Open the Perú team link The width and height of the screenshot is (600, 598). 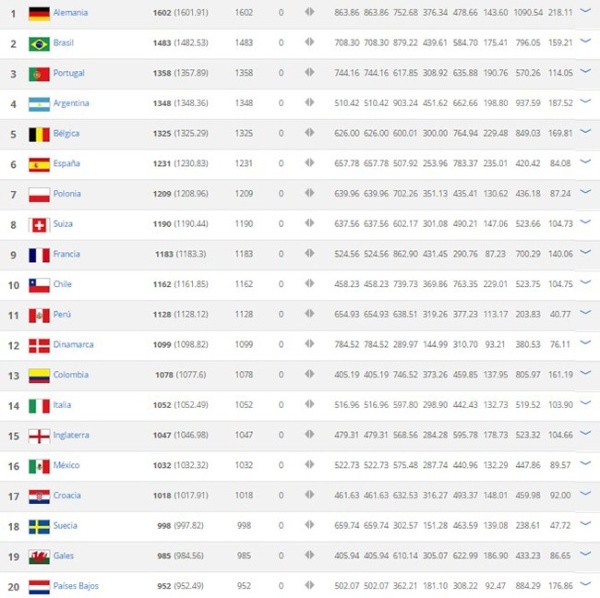(64, 314)
